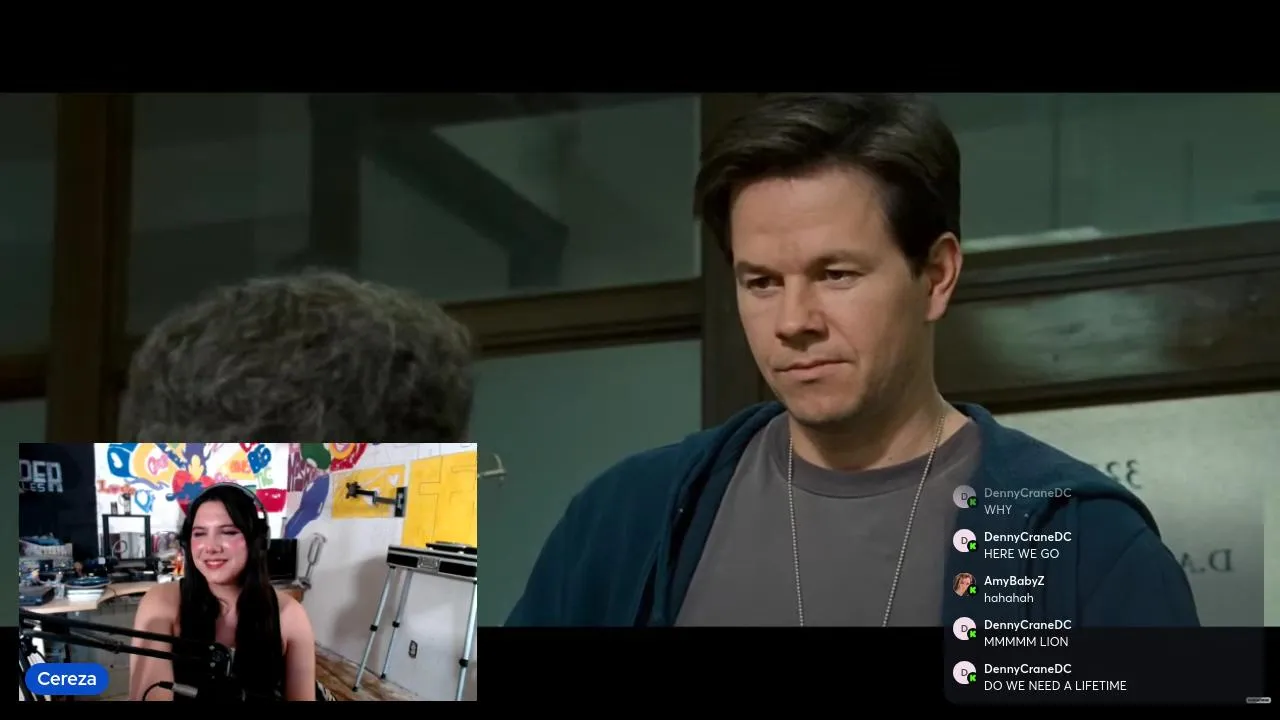Select the message "DO WE NEED A LIFETIME"
The image size is (1280, 720).
click(x=1055, y=686)
